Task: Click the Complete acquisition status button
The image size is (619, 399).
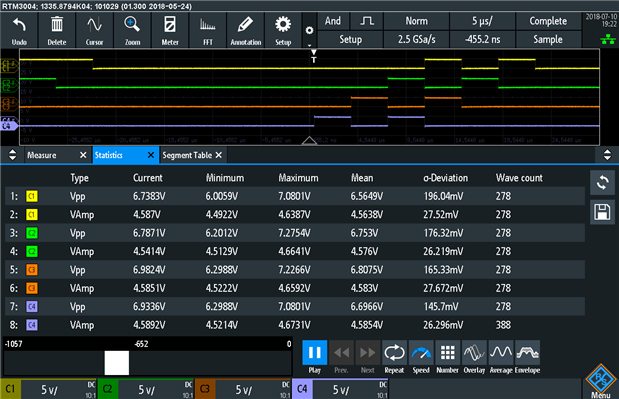Action: click(x=548, y=21)
